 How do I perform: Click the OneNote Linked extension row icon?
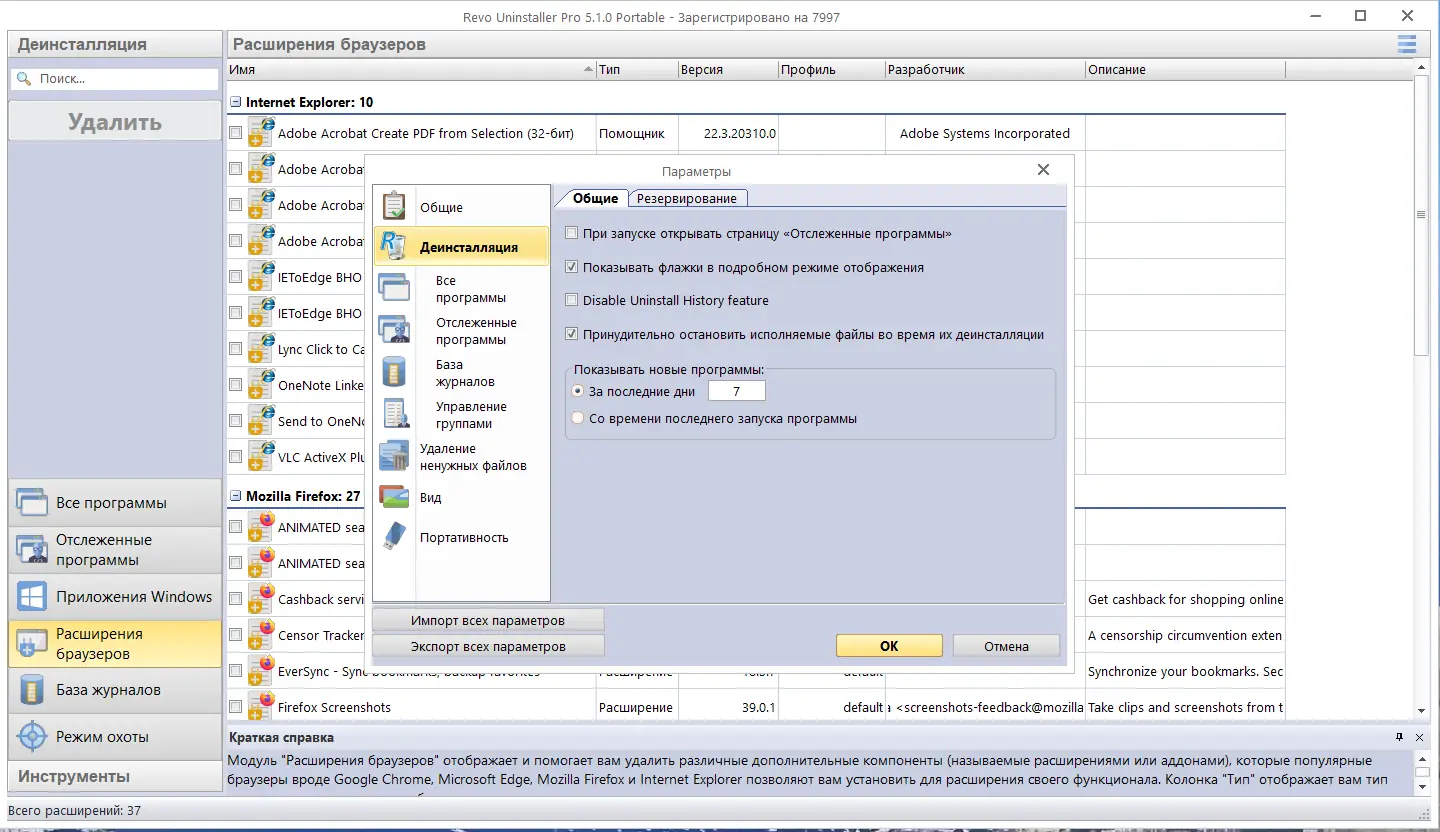click(x=261, y=384)
